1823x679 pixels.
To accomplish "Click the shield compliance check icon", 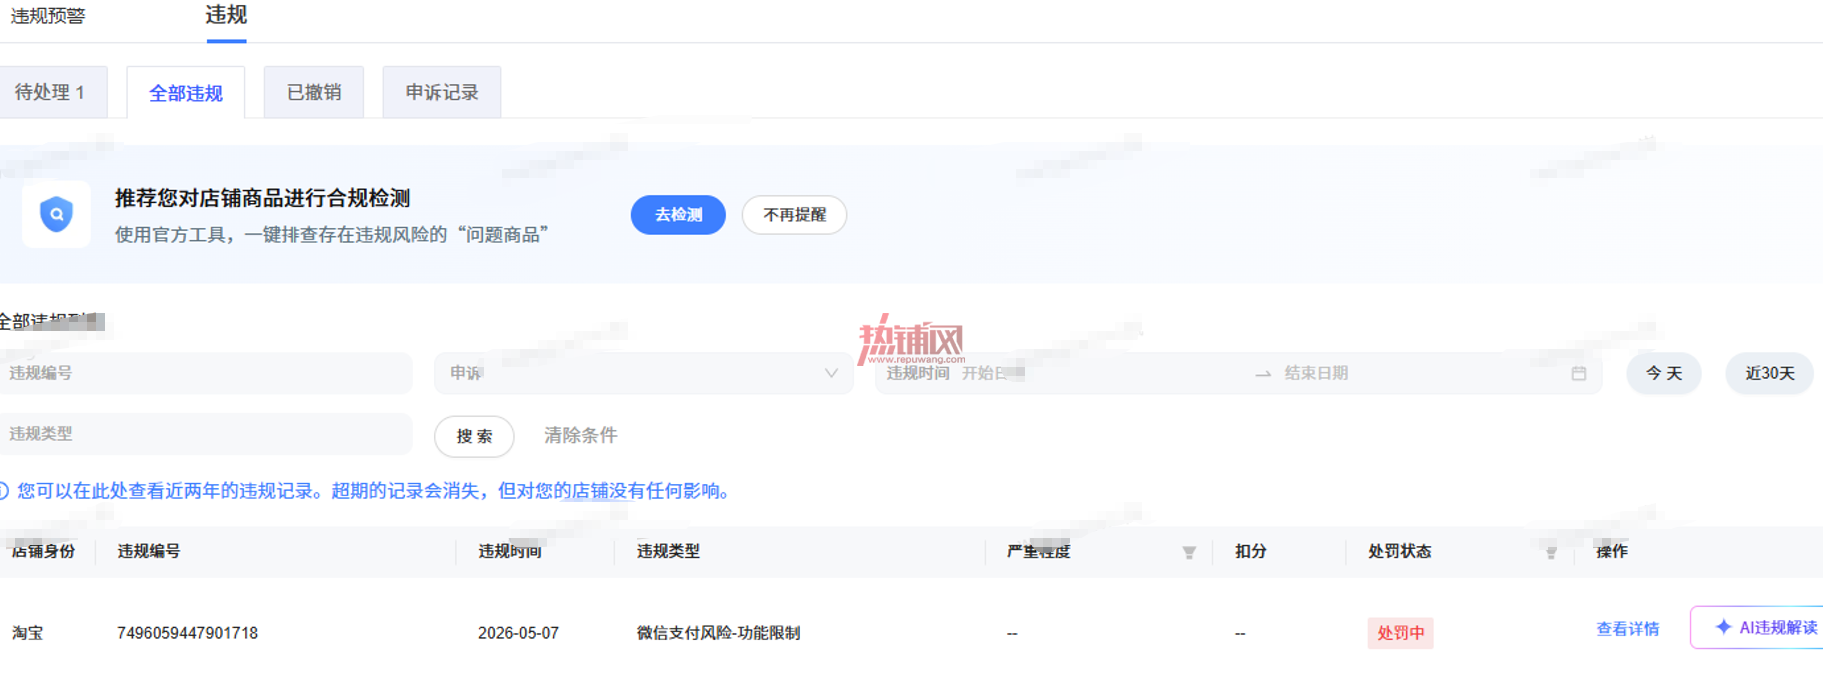I will pyautogui.click(x=56, y=214).
